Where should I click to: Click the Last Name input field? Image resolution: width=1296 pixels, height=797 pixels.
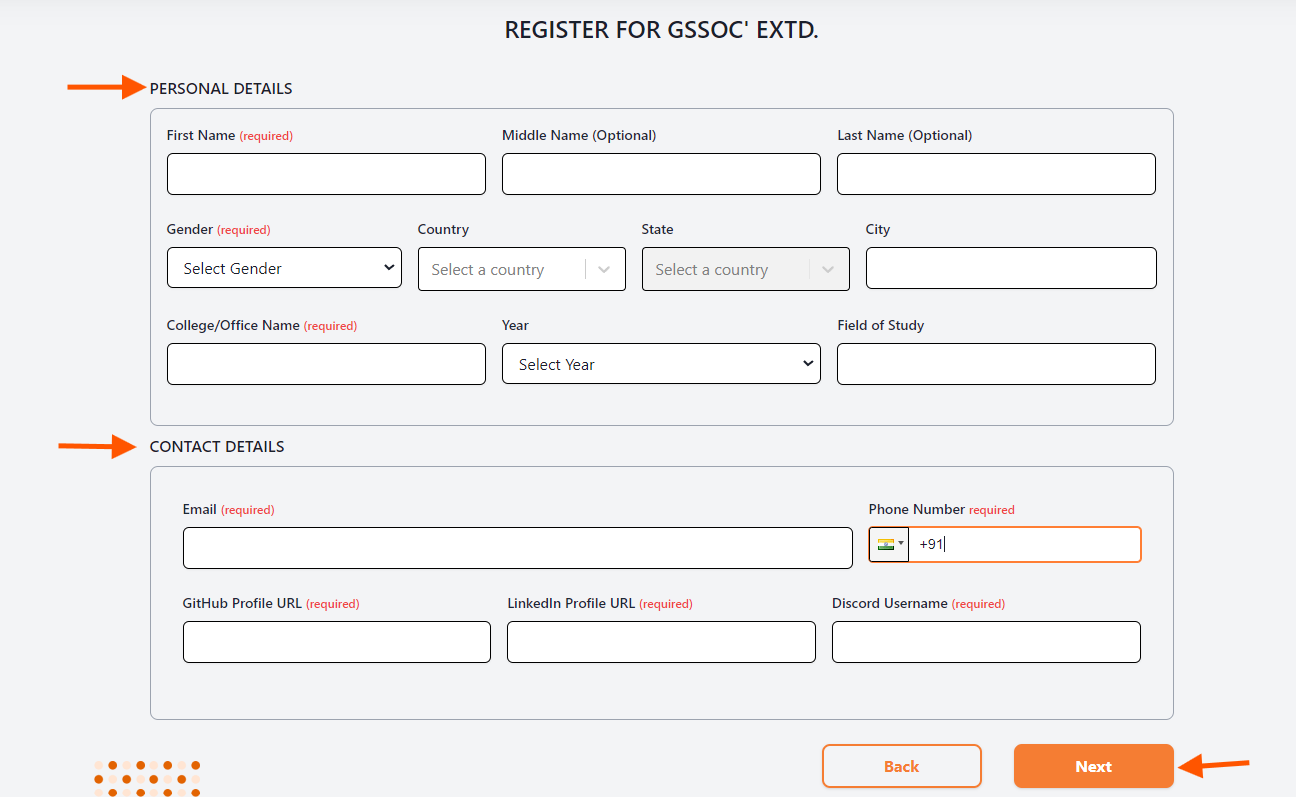(995, 173)
